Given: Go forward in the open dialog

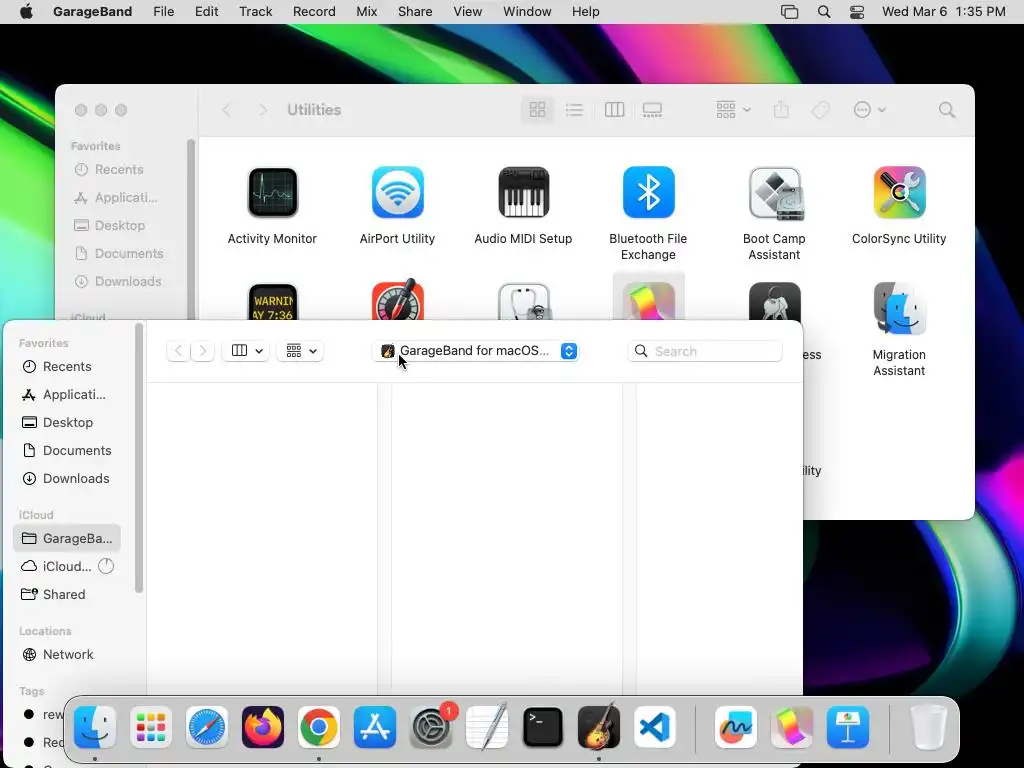Looking at the screenshot, I should [x=202, y=351].
